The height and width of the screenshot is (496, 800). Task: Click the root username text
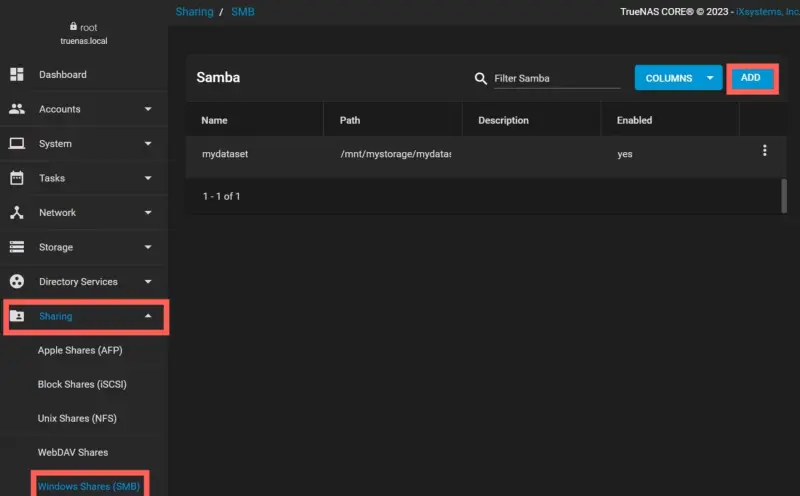pyautogui.click(x=89, y=28)
